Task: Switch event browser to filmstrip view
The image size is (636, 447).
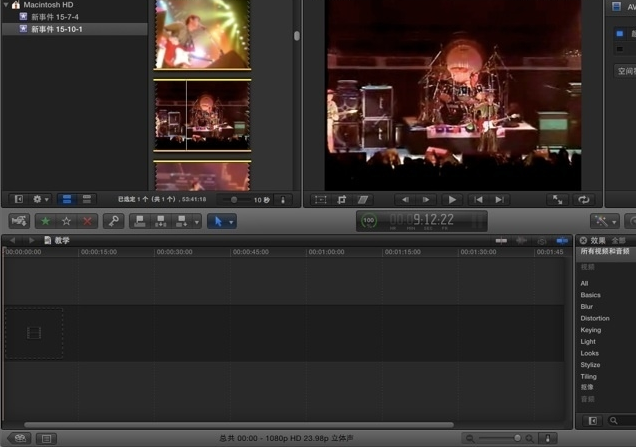Action: (x=66, y=200)
